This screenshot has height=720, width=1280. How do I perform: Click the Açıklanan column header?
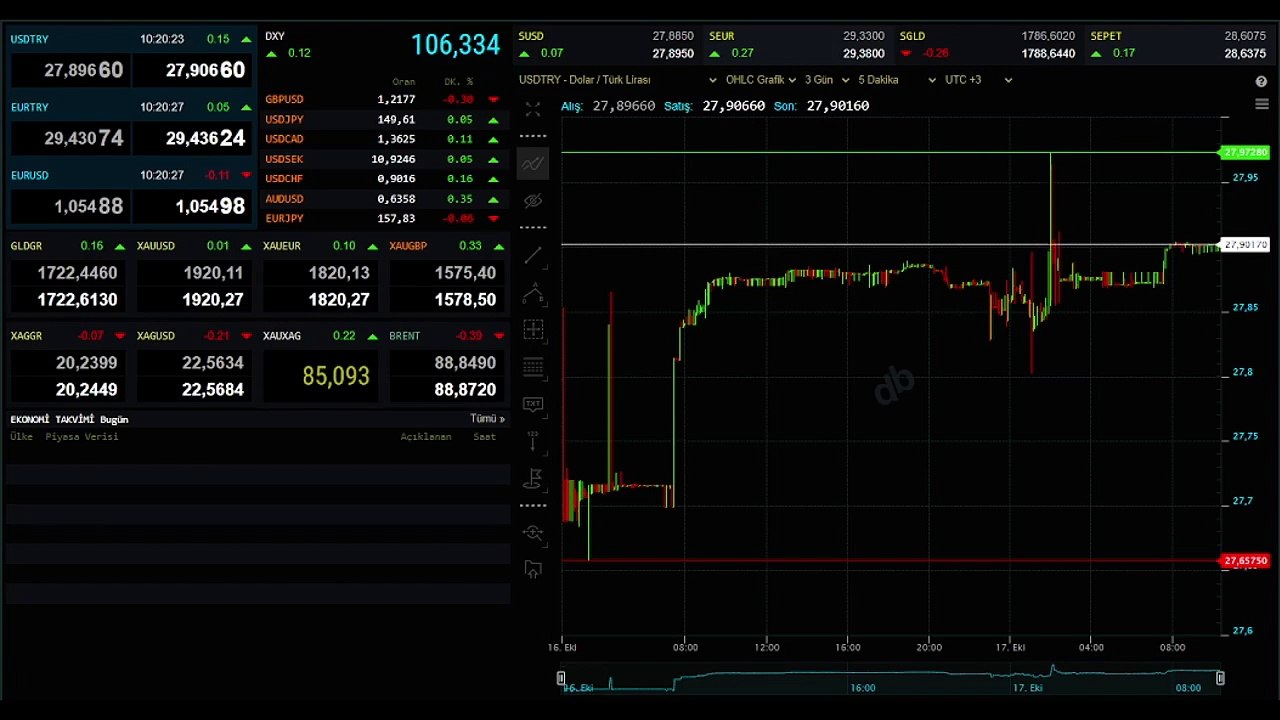(x=426, y=437)
